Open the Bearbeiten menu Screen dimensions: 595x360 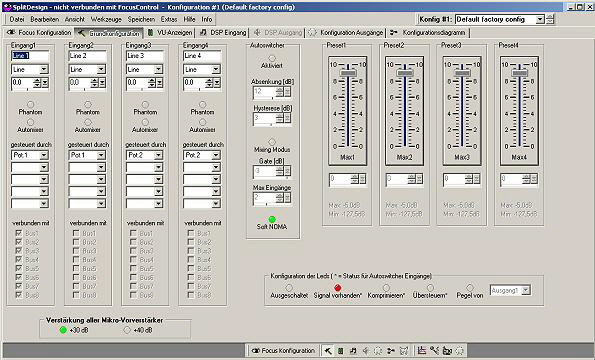(x=44, y=19)
